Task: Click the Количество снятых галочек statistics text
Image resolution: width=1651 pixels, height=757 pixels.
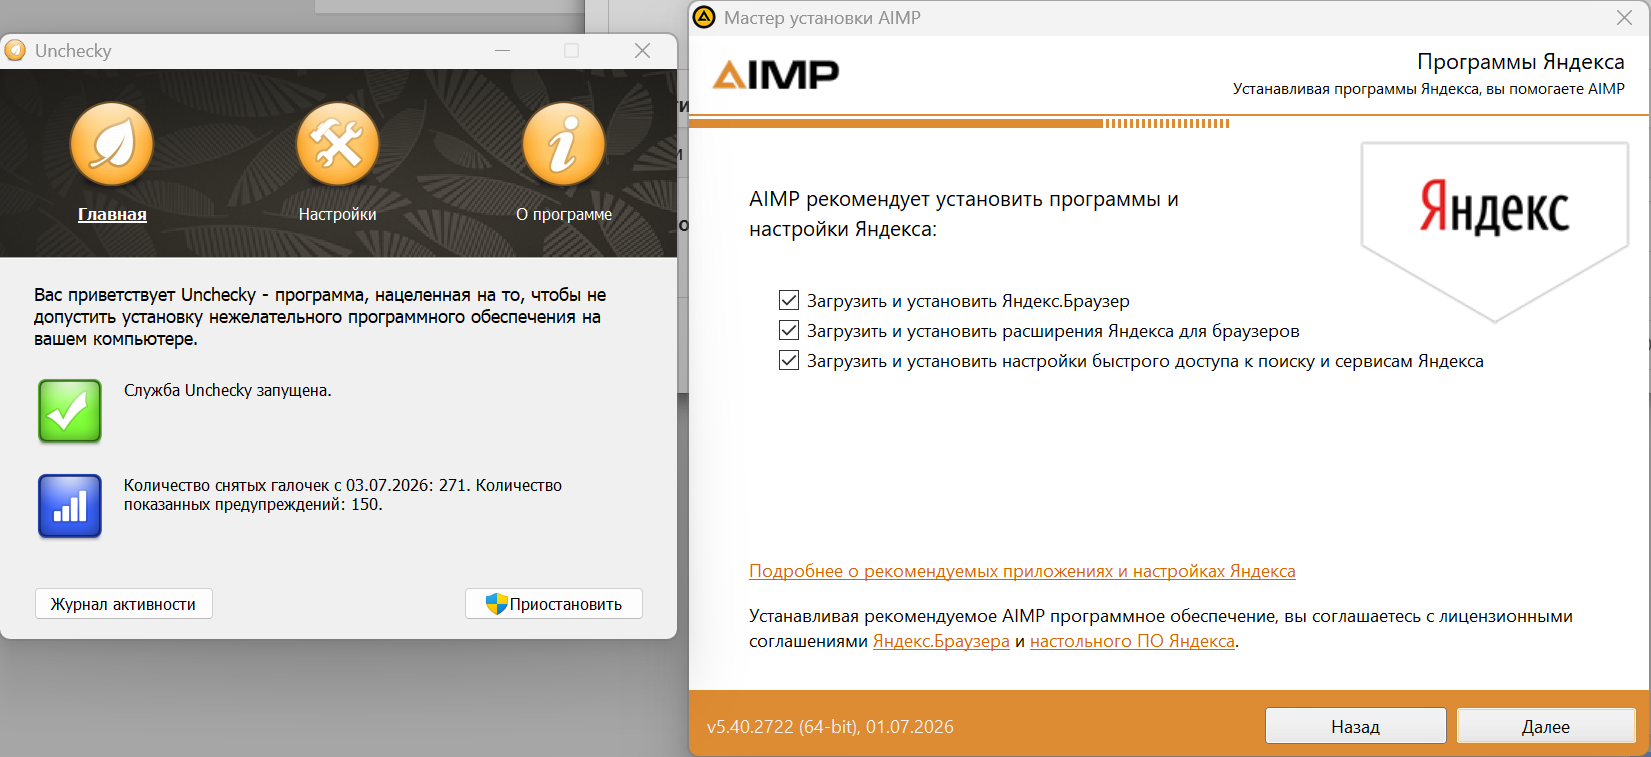Action: click(343, 495)
